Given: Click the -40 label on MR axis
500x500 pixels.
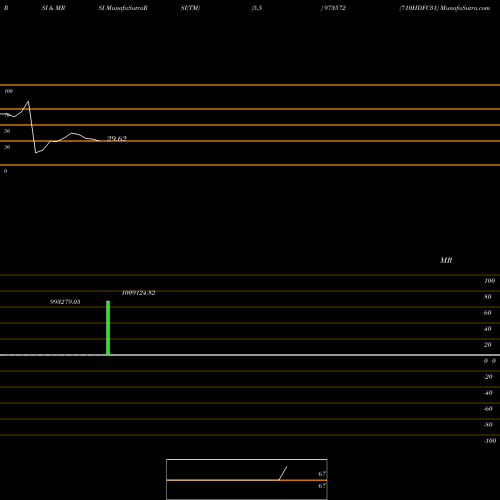Looking at the screenshot, I should click(x=488, y=393).
